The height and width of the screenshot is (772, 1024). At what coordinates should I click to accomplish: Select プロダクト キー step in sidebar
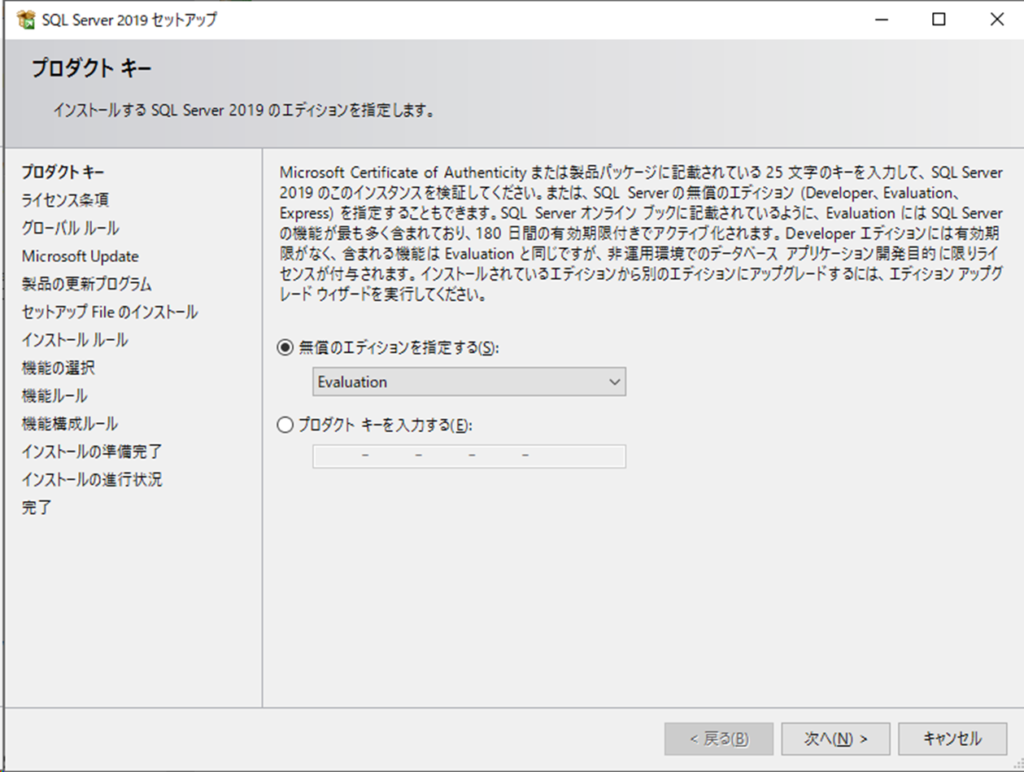pos(63,172)
